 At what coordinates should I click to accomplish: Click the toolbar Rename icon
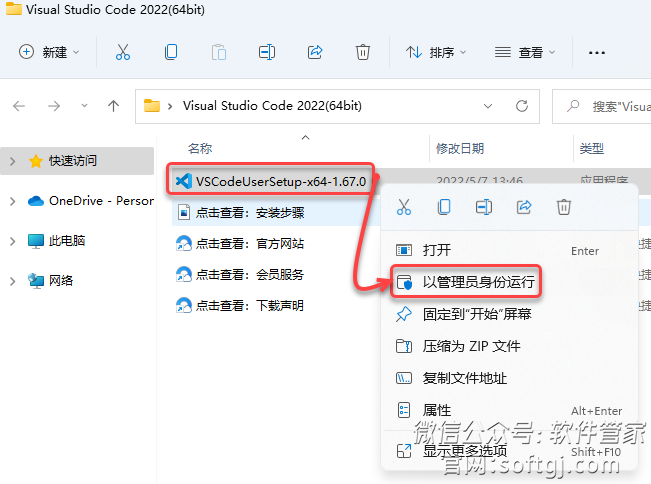tap(267, 52)
